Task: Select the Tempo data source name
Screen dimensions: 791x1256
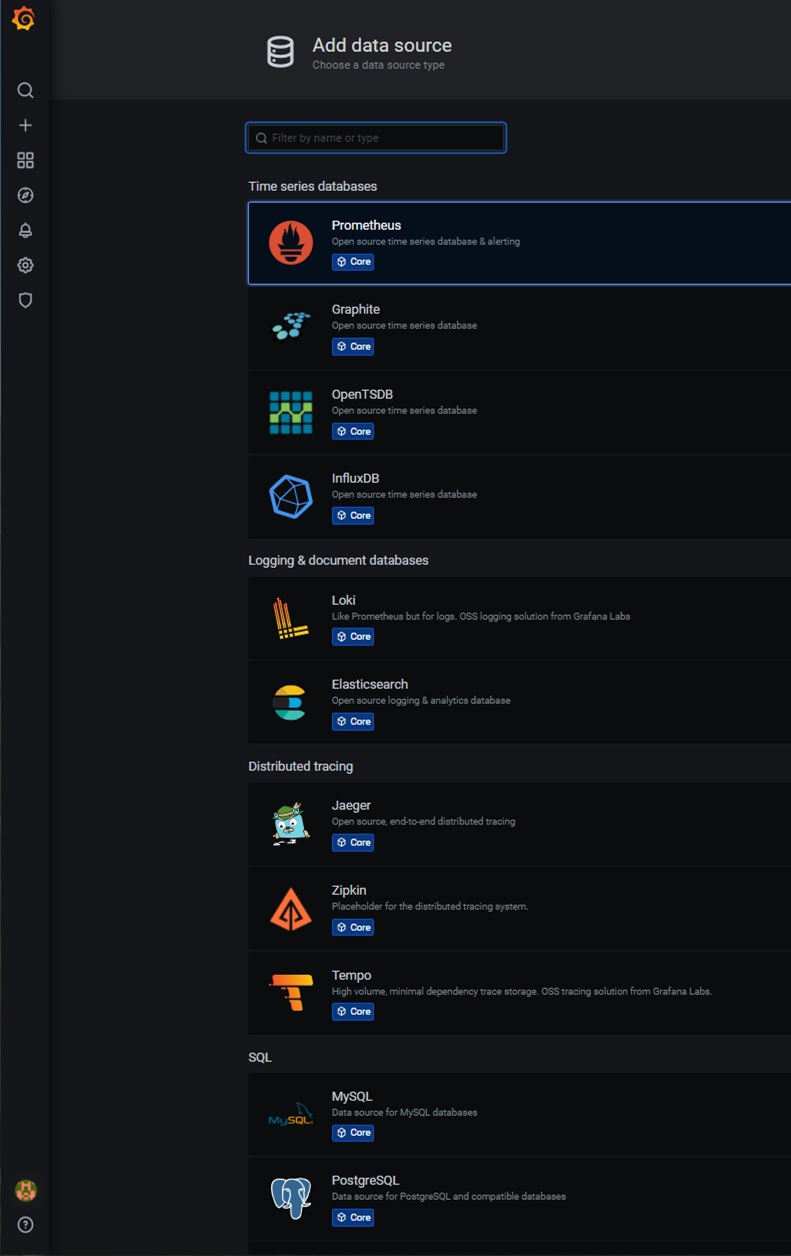Action: coord(351,975)
